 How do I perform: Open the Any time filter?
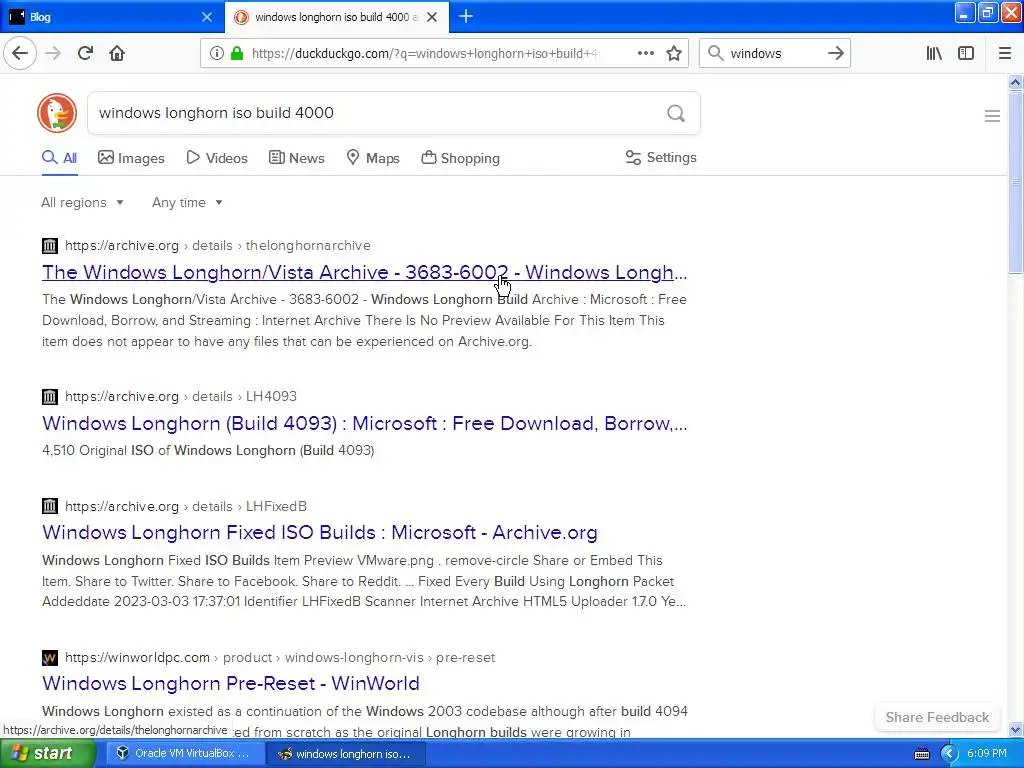(187, 202)
